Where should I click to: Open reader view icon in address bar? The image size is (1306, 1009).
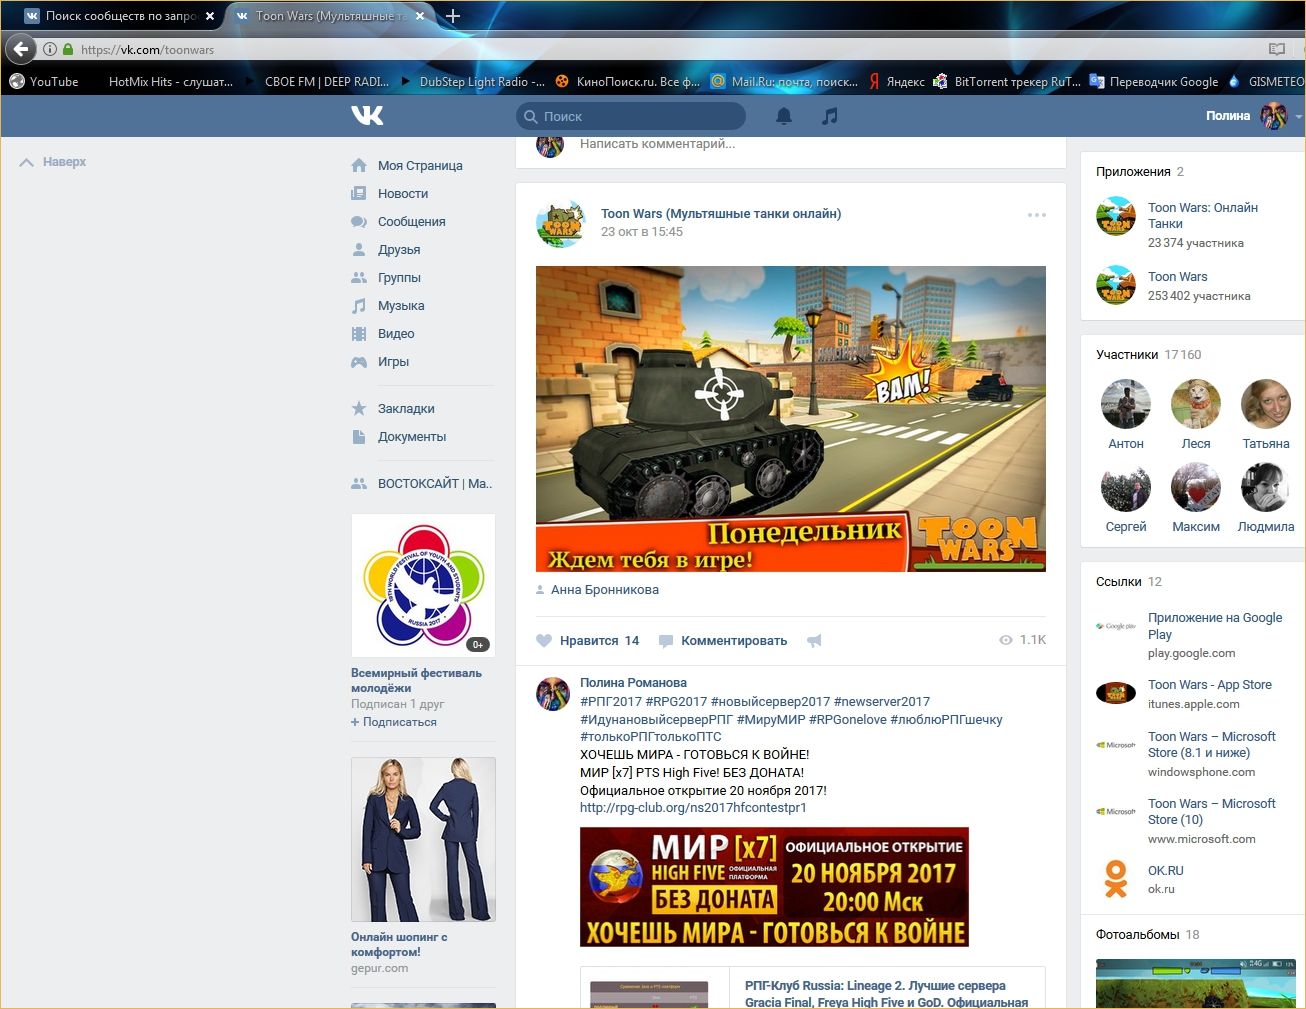tap(1276, 49)
